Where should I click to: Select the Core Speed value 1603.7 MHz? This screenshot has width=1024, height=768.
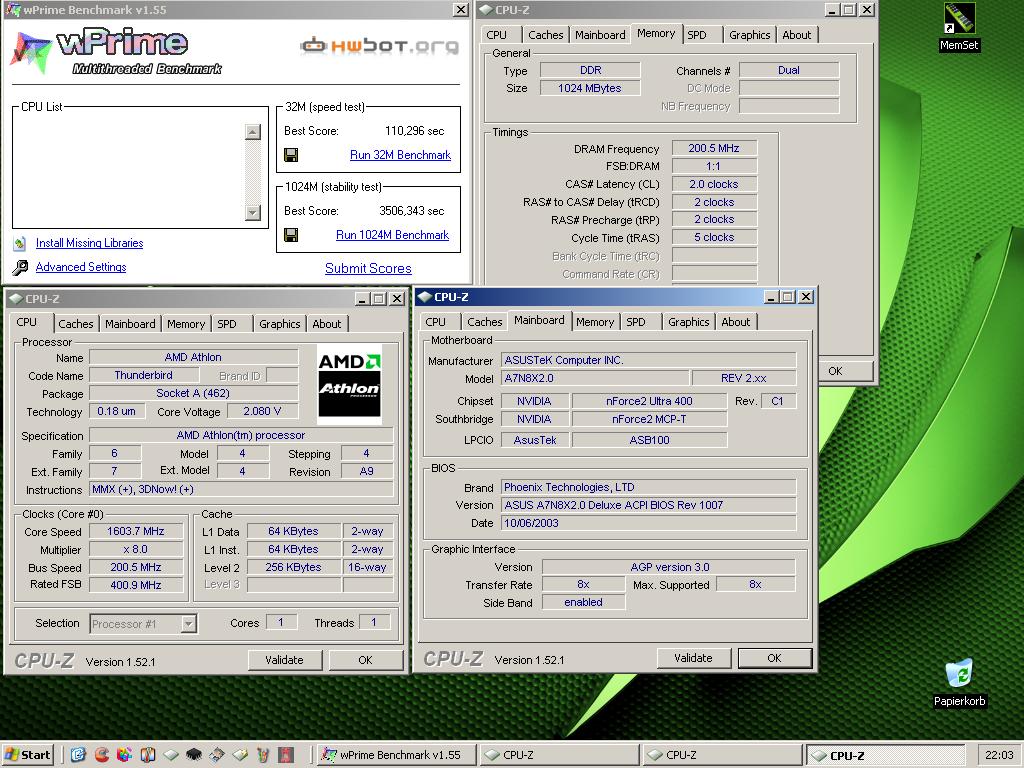point(136,532)
